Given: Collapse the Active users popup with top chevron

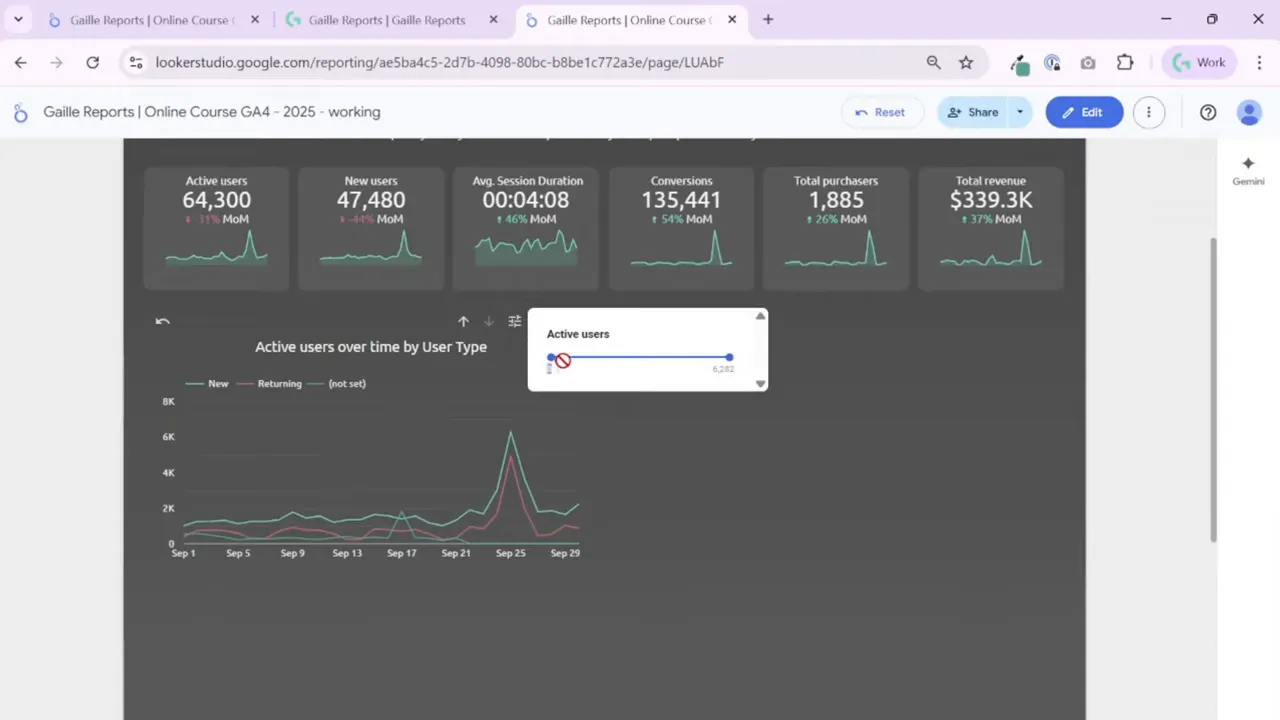Looking at the screenshot, I should coord(760,316).
